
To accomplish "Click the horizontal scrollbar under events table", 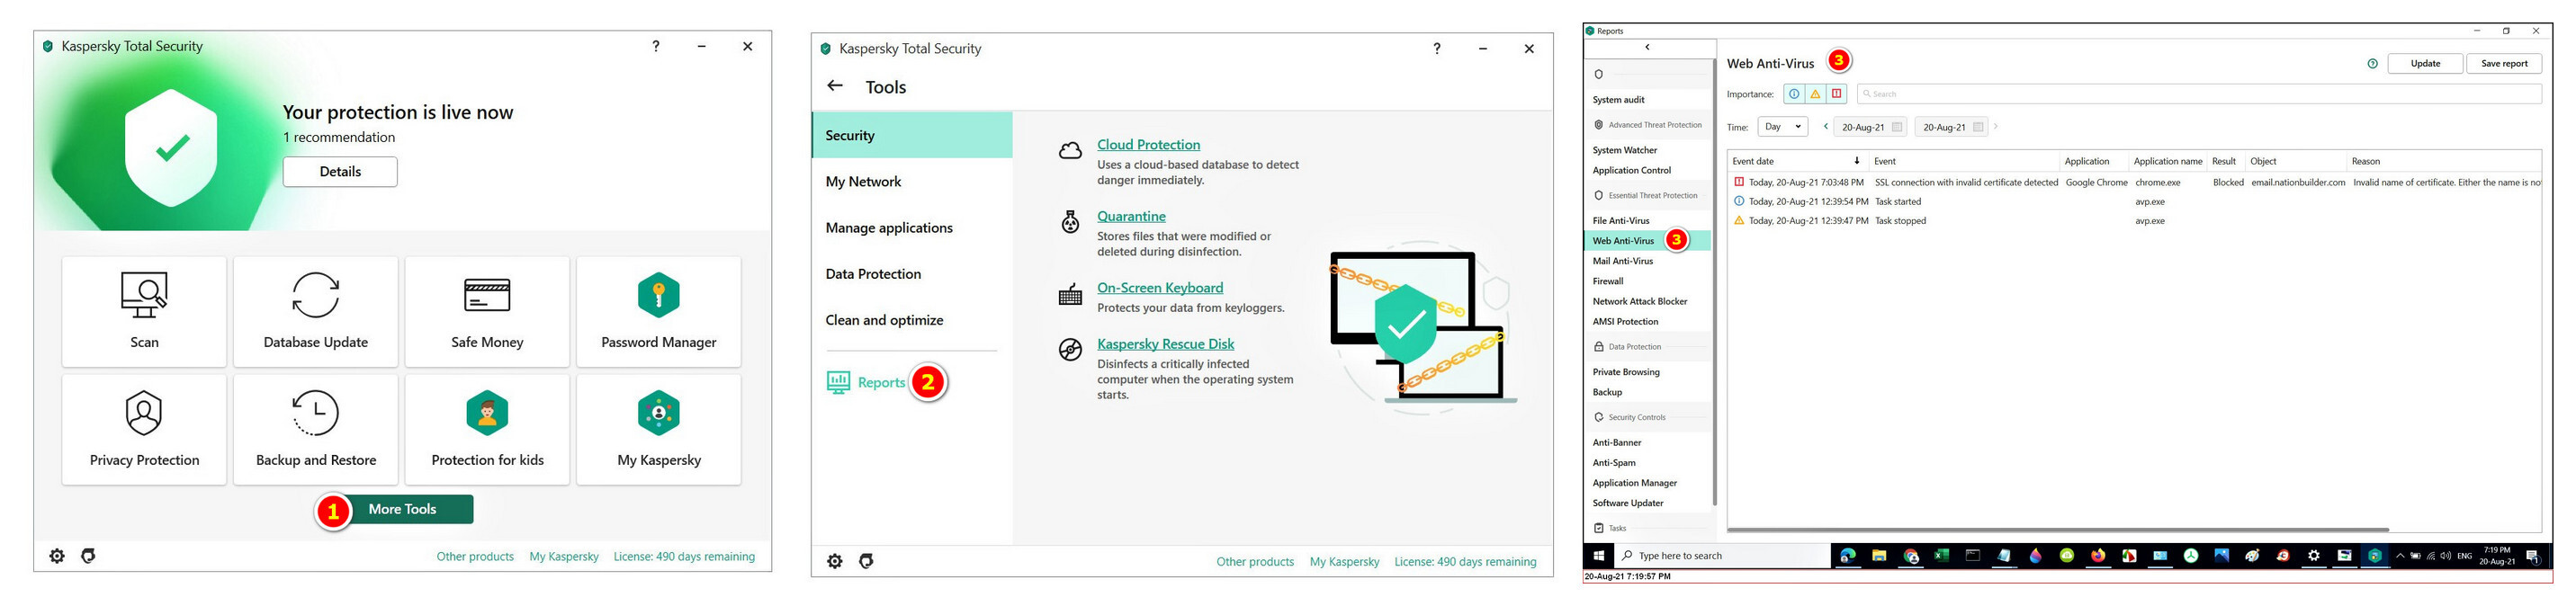I will [x=2058, y=529].
